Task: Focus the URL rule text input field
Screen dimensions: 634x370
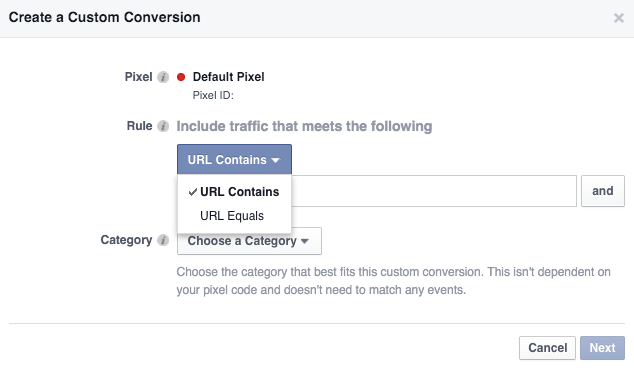Action: (x=434, y=191)
